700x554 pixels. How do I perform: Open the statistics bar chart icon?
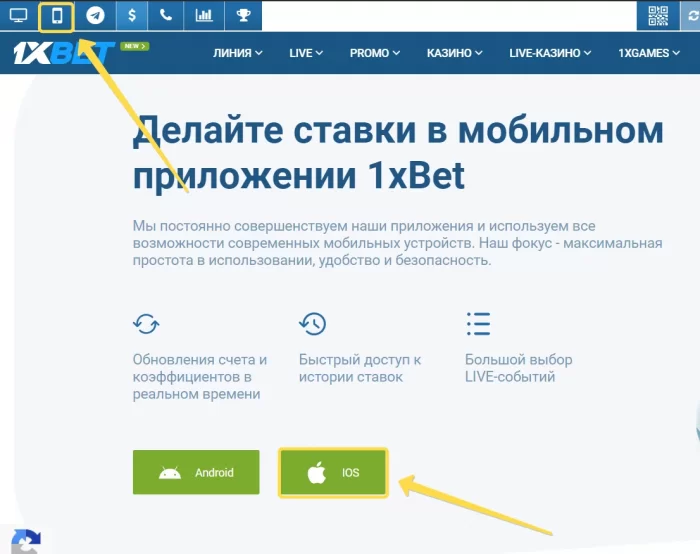pyautogui.click(x=204, y=16)
